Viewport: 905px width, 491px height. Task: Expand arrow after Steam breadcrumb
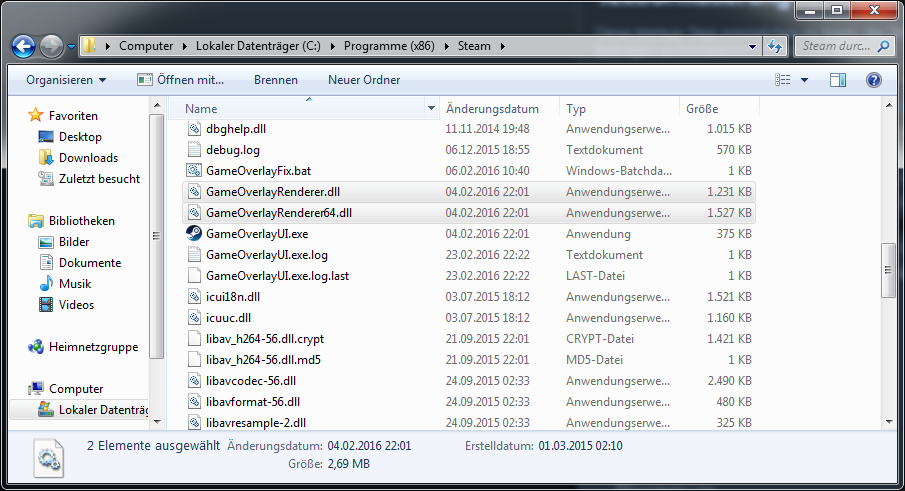click(503, 46)
